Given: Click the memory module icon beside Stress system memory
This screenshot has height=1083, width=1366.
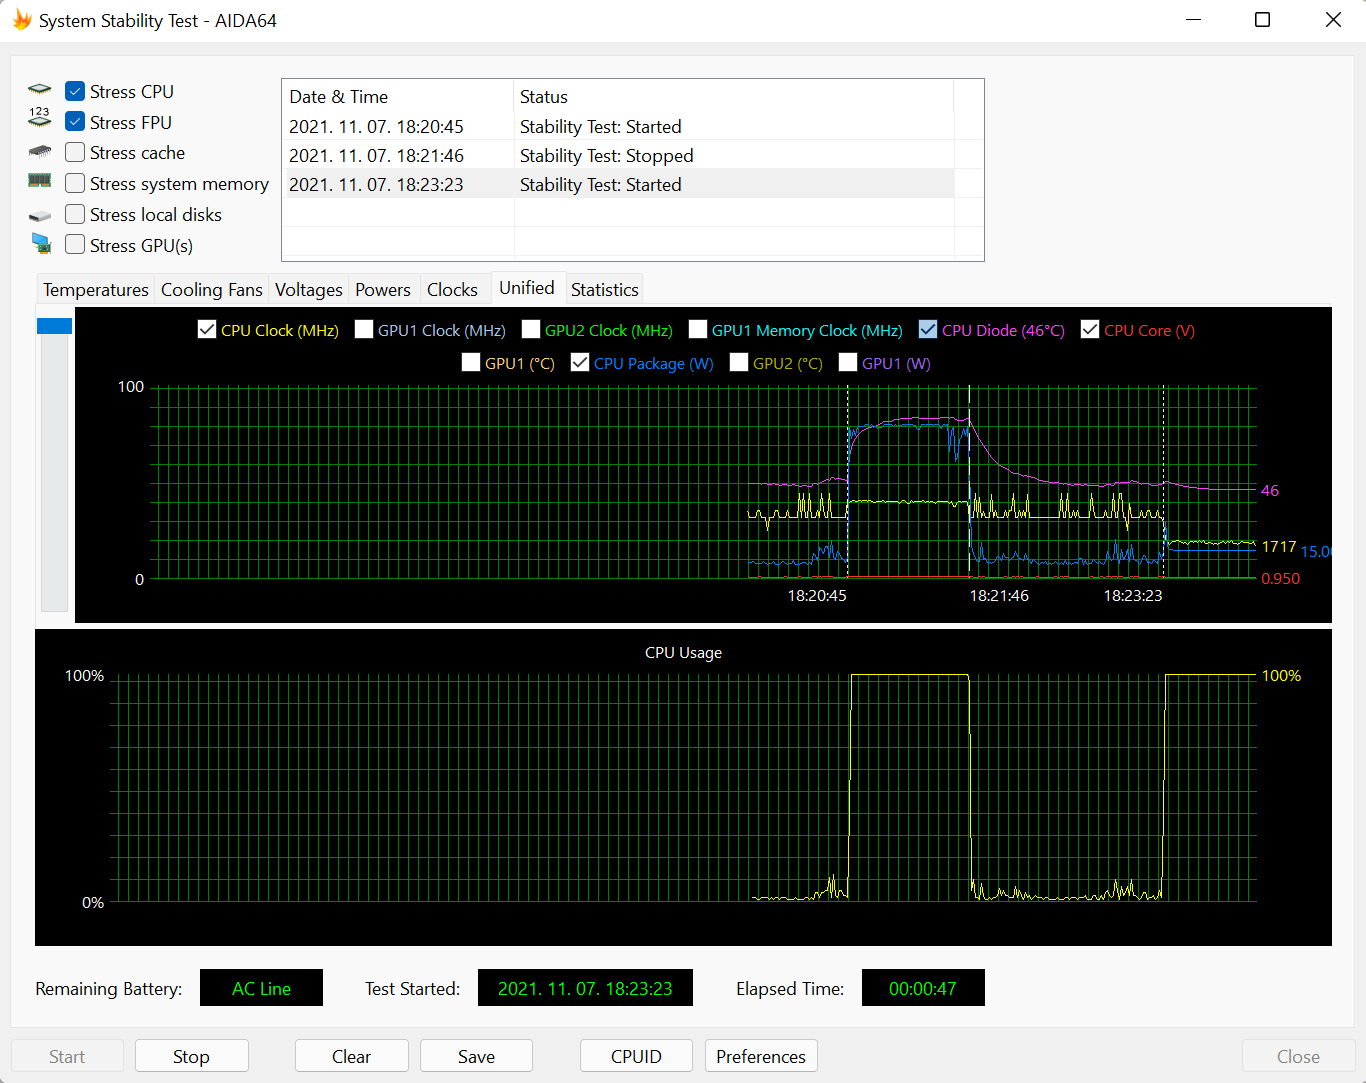Looking at the screenshot, I should tap(40, 181).
